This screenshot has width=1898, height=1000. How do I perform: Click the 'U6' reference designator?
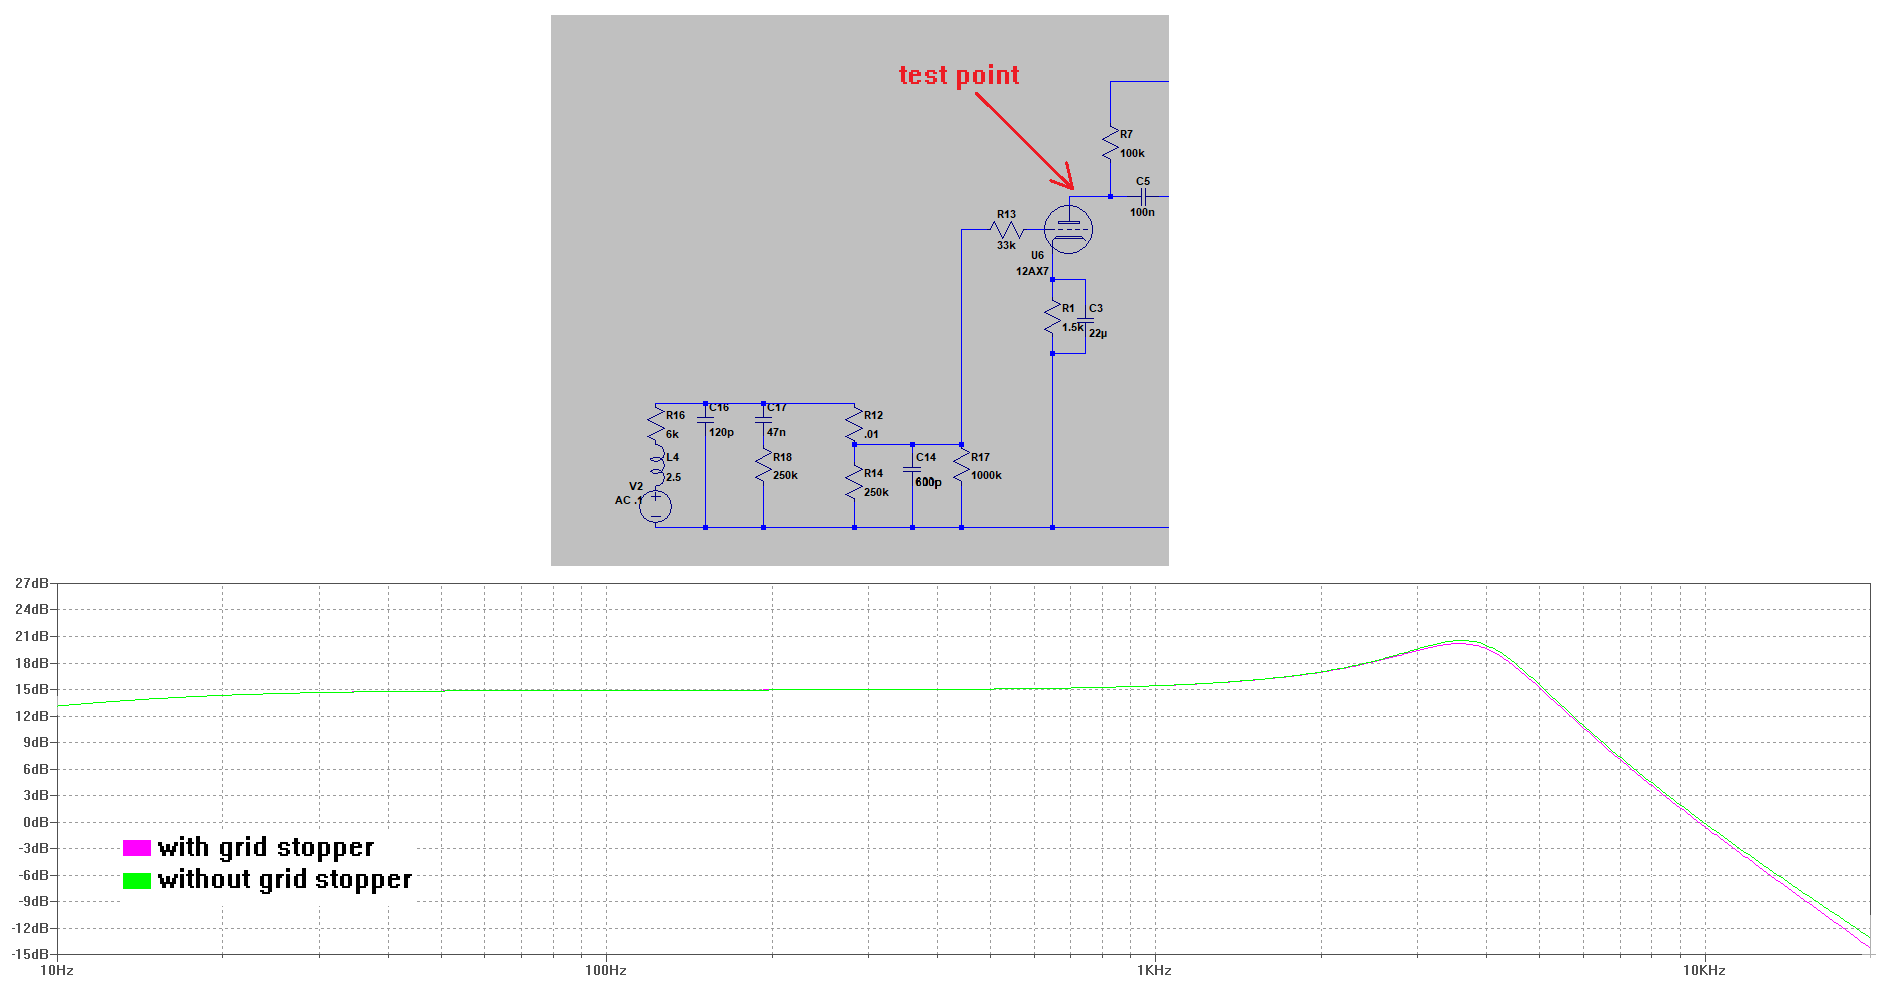pos(1037,255)
